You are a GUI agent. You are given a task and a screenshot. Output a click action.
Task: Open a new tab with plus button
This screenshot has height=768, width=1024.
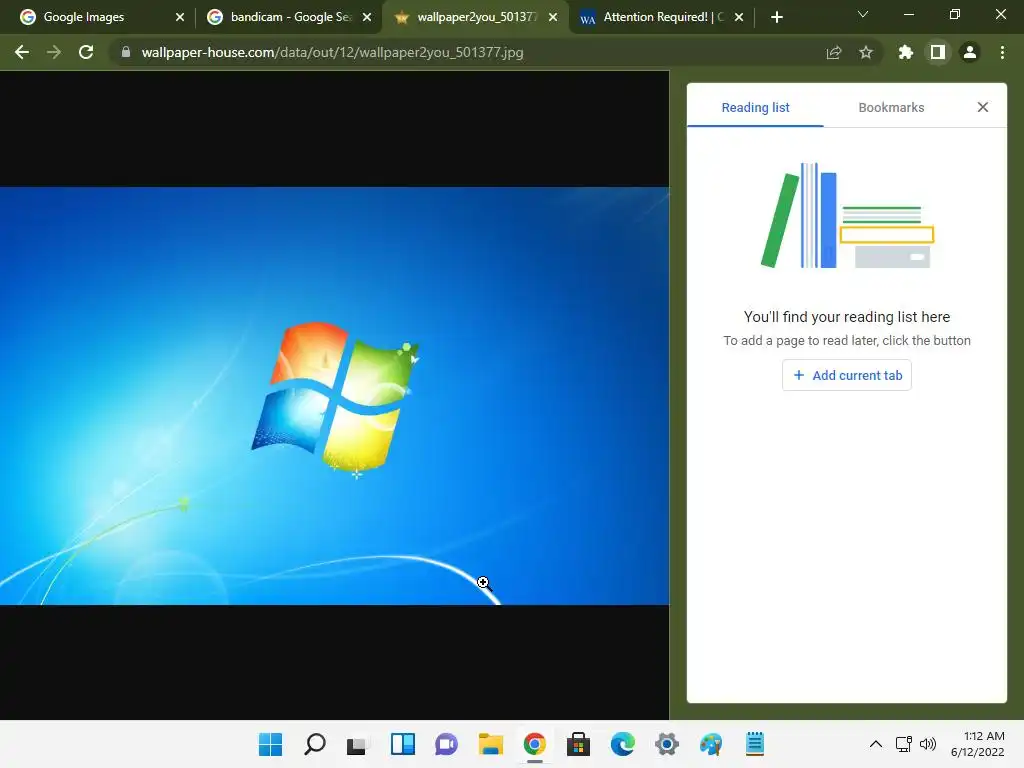point(776,17)
